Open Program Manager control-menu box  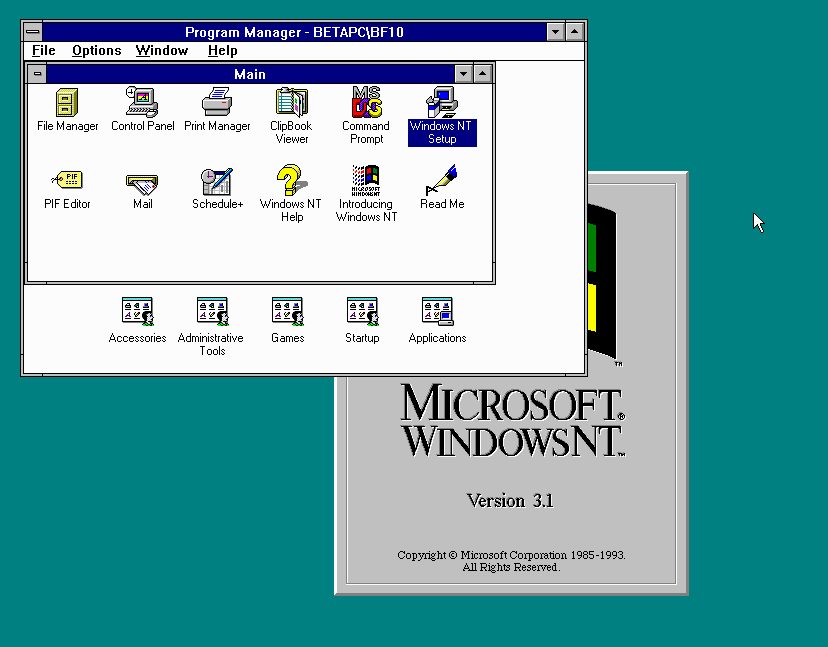click(33, 32)
